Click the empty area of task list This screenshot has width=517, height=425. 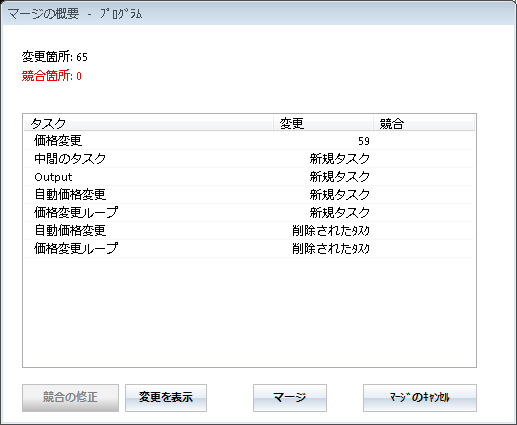pyautogui.click(x=249, y=312)
